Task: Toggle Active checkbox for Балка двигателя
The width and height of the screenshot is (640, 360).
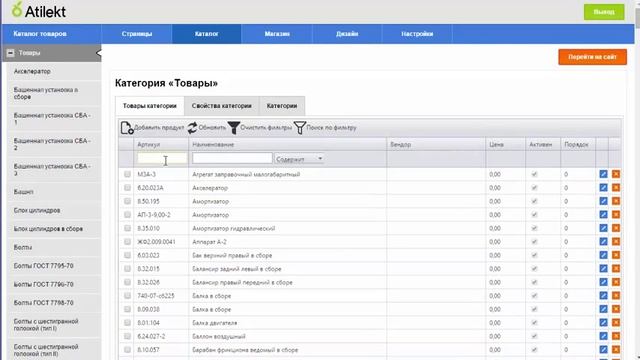Action: pos(534,322)
